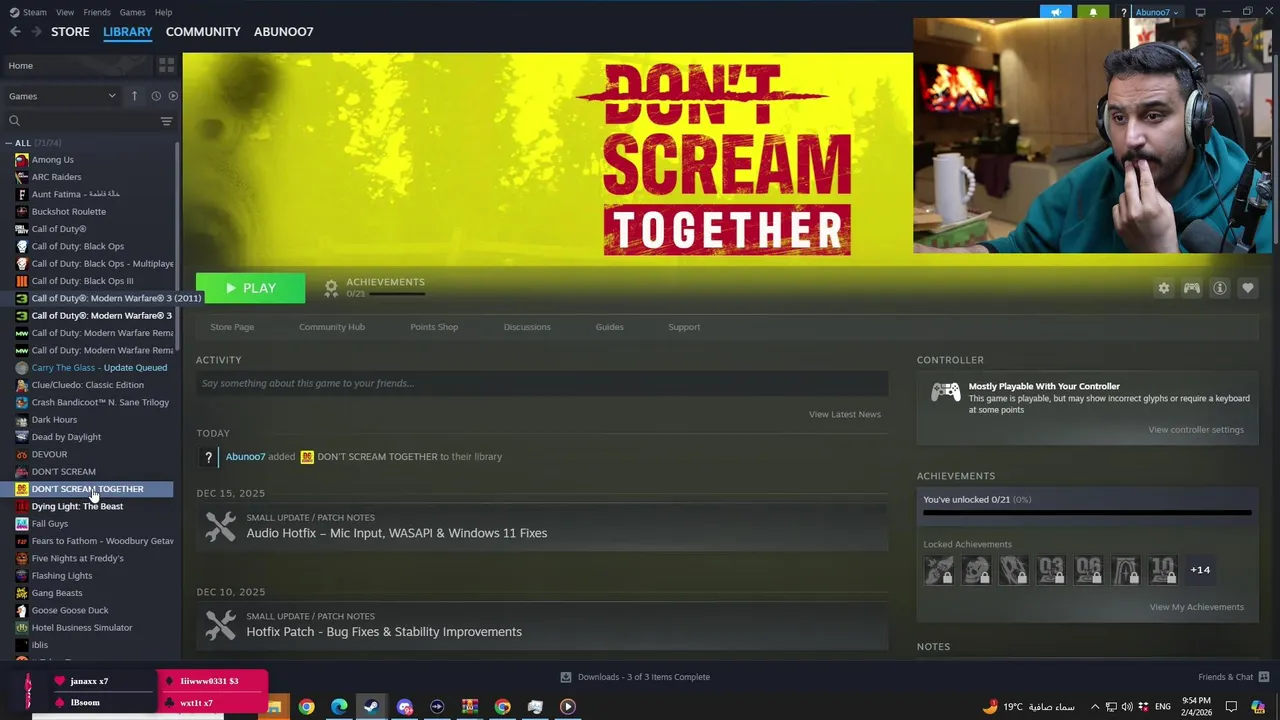Viewport: 1280px width, 720px height.
Task: Open the Games menu
Action: click(133, 12)
